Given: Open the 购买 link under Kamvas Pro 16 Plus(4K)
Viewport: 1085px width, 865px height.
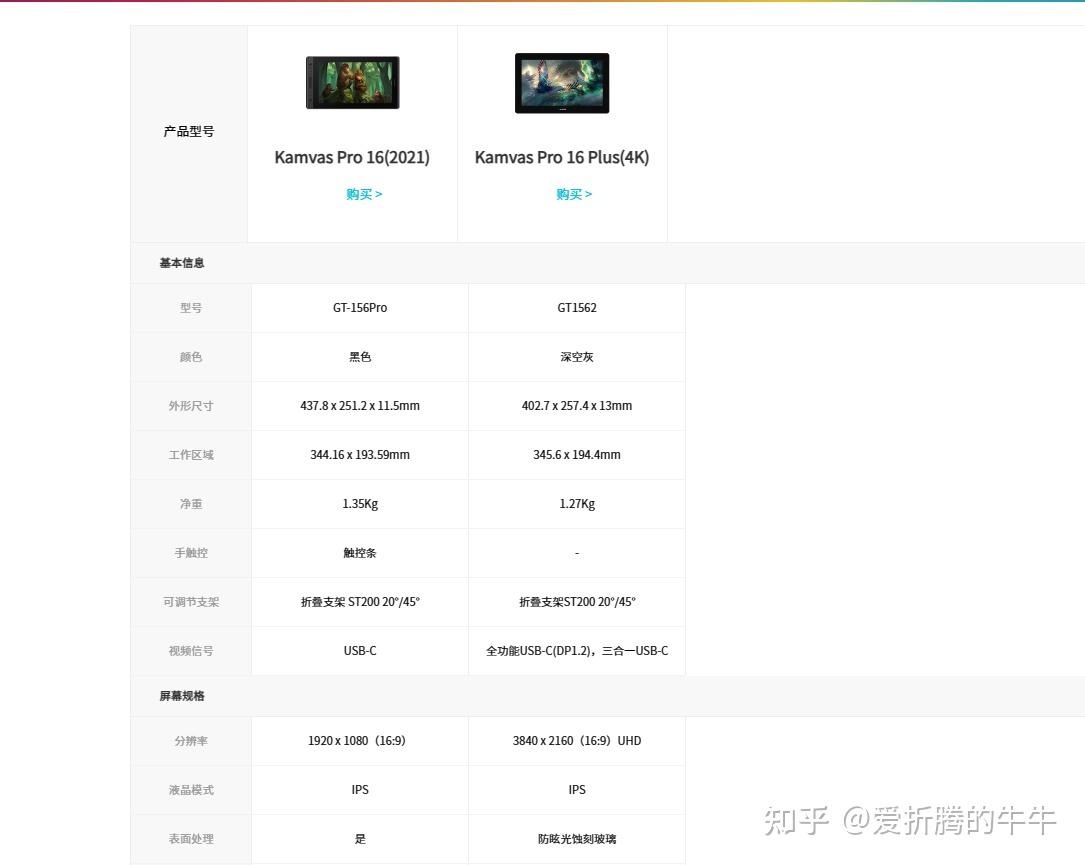Looking at the screenshot, I should tap(574, 194).
